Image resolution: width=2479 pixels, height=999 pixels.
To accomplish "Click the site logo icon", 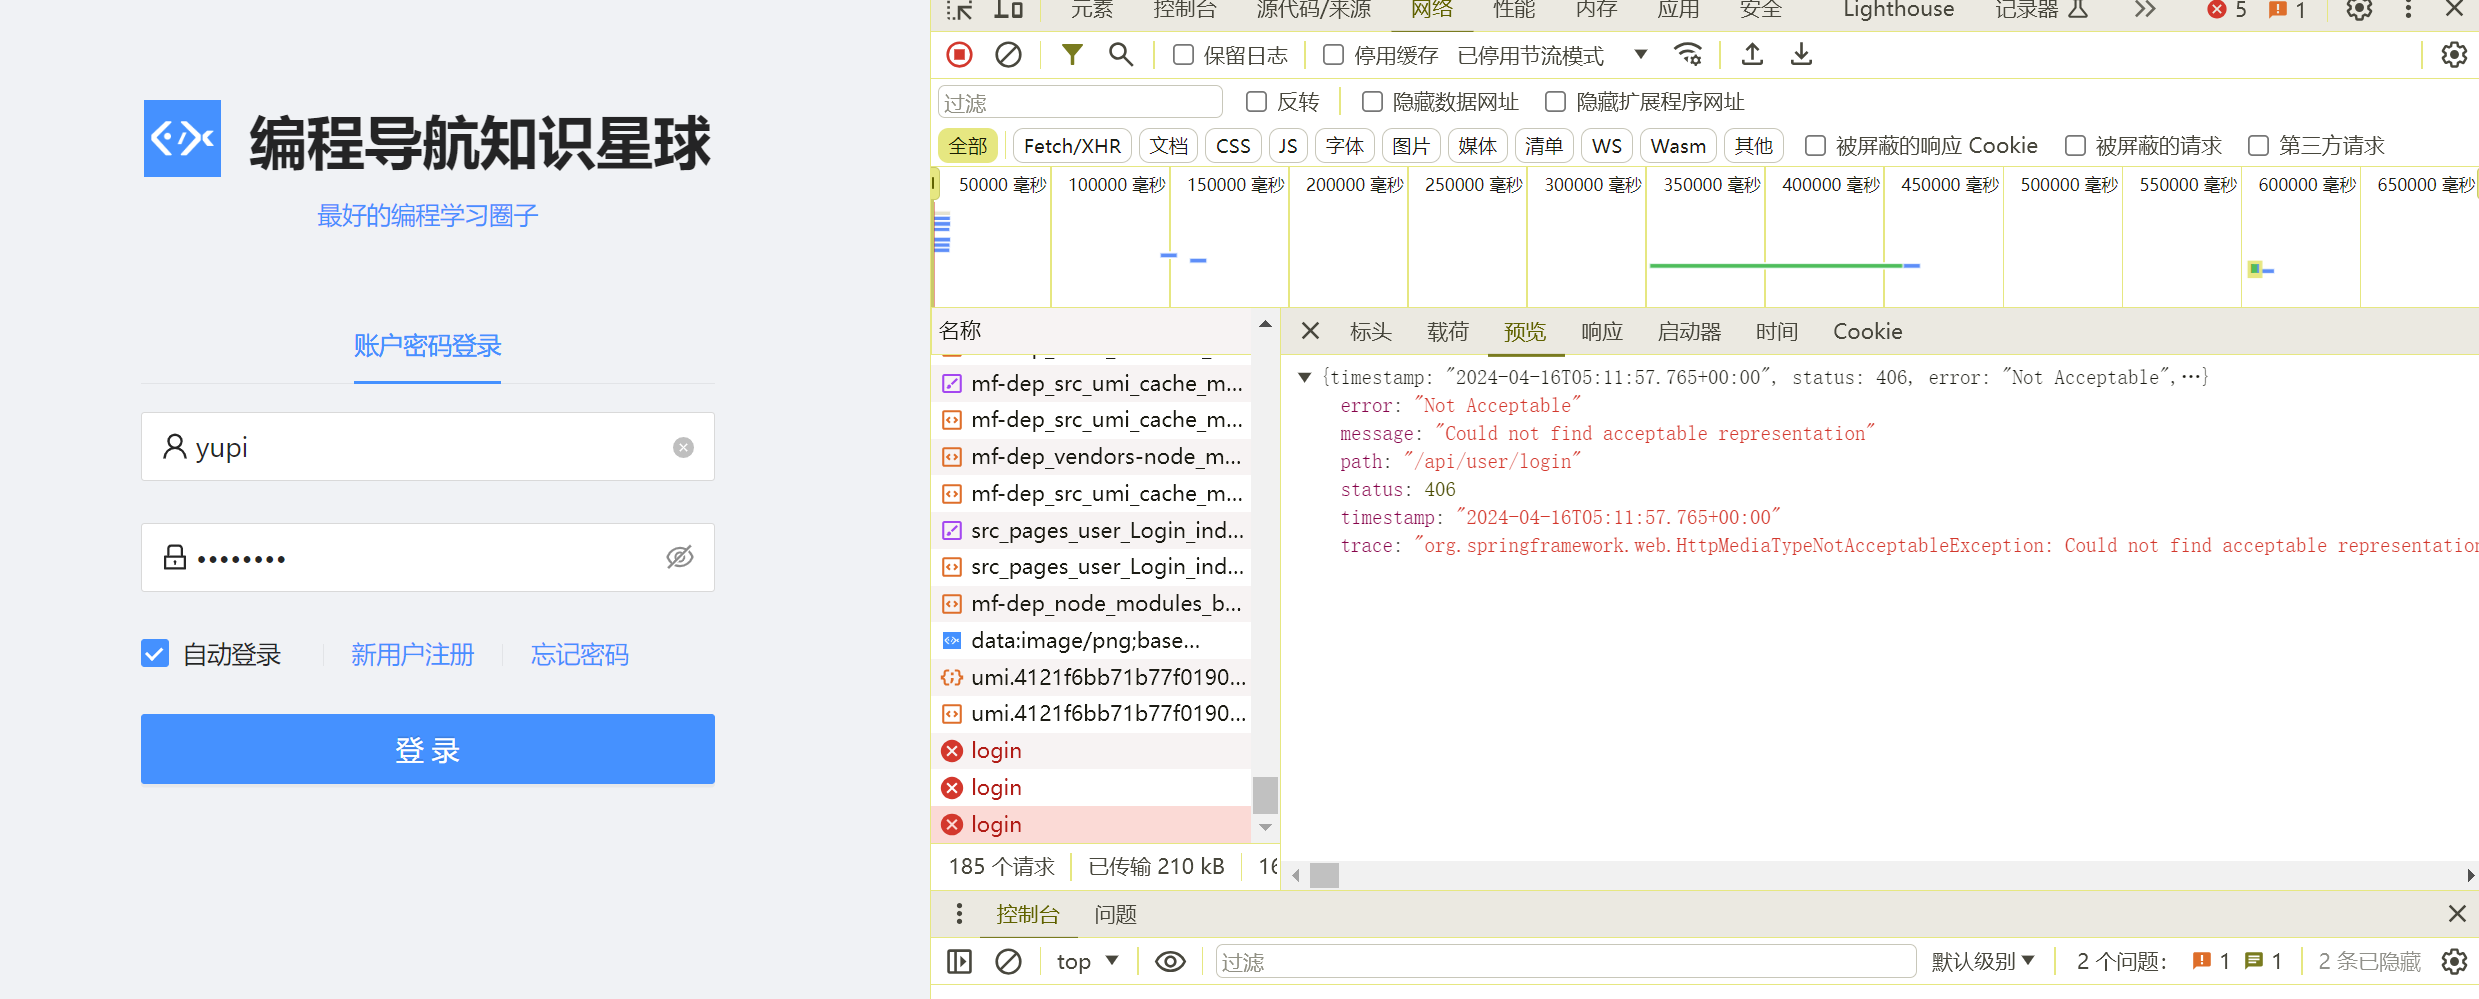I will (182, 138).
